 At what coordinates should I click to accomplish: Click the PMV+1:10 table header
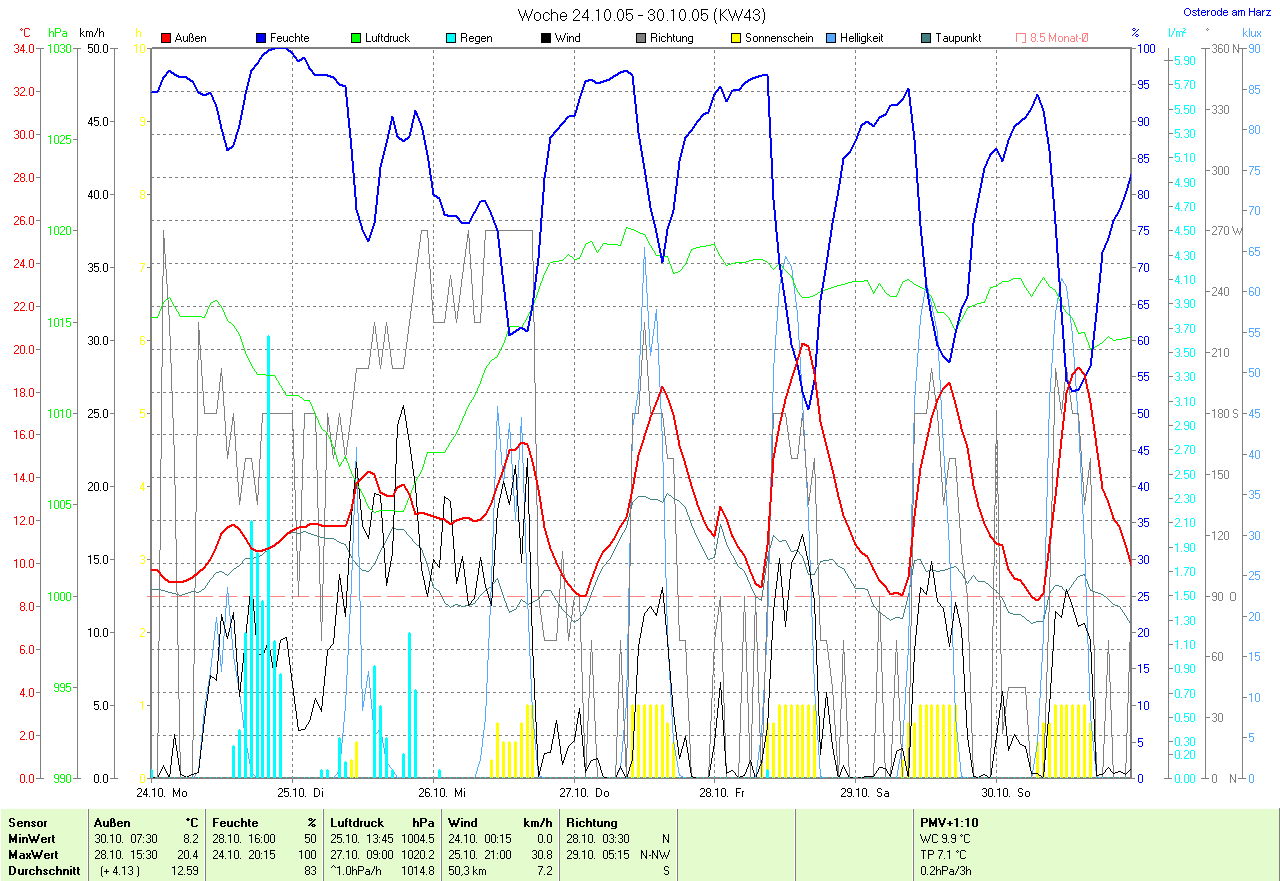point(950,823)
